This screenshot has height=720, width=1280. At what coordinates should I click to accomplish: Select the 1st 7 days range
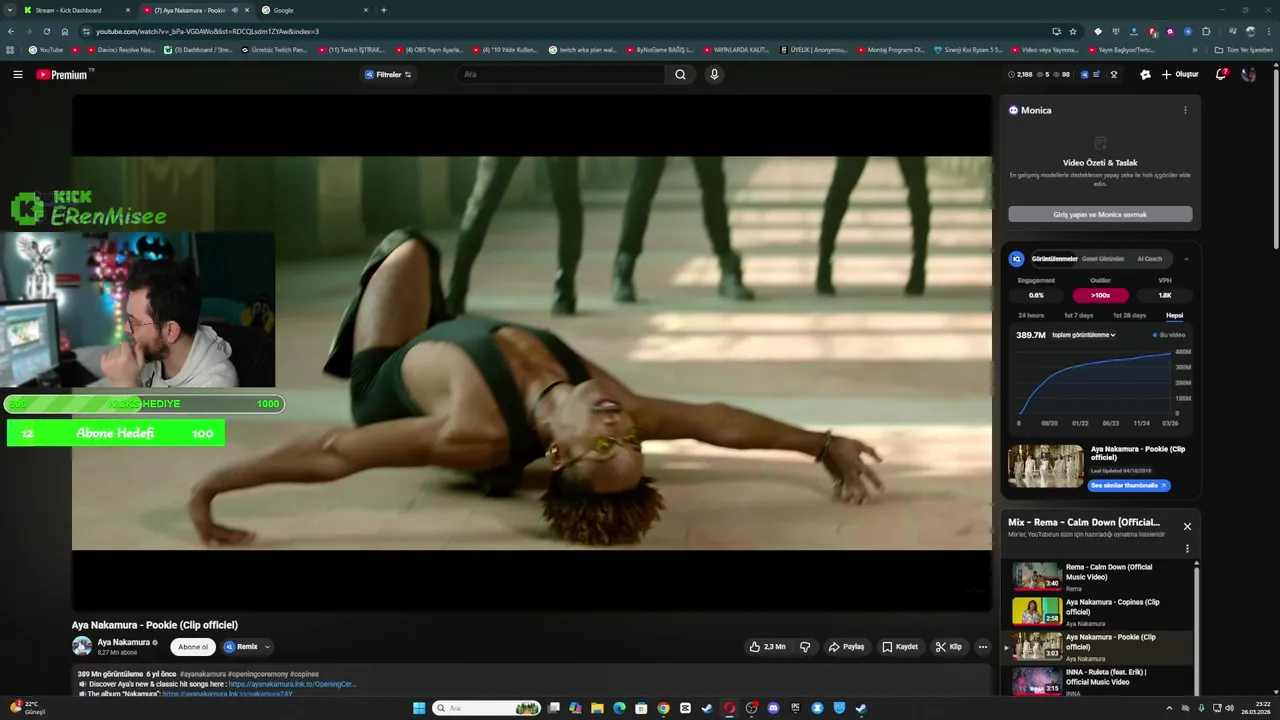(1078, 315)
